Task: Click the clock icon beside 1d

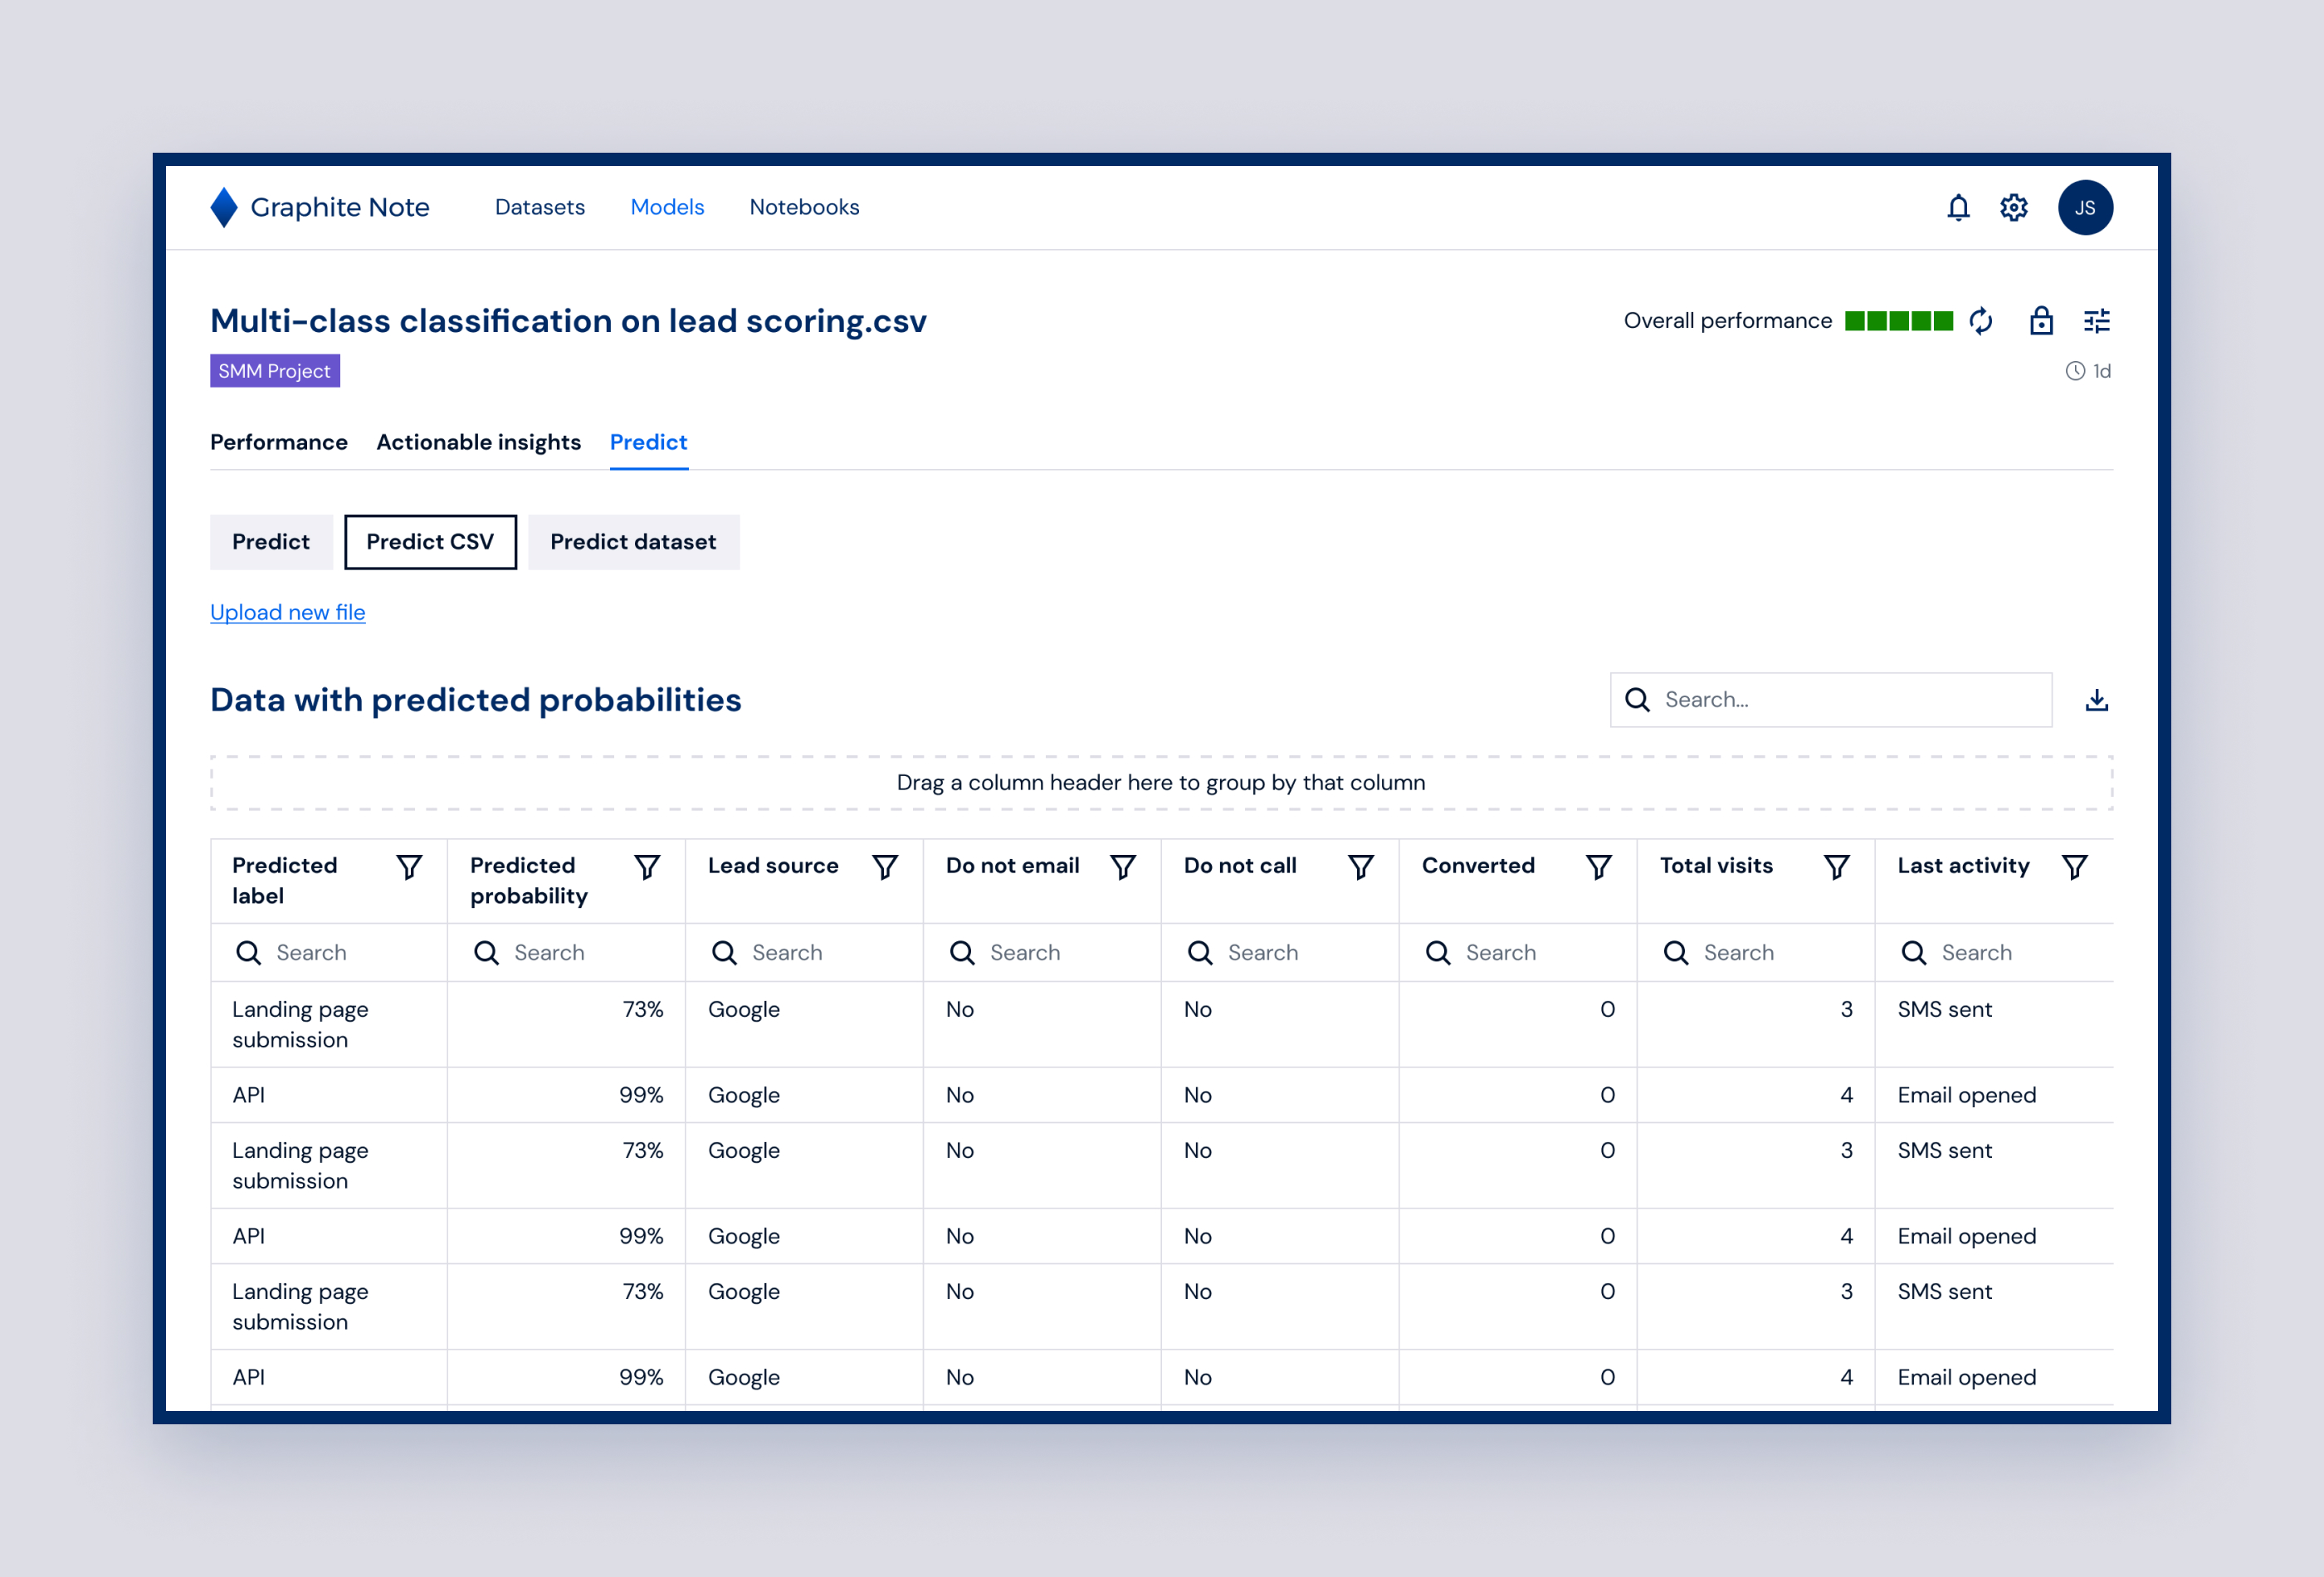Action: click(2075, 371)
